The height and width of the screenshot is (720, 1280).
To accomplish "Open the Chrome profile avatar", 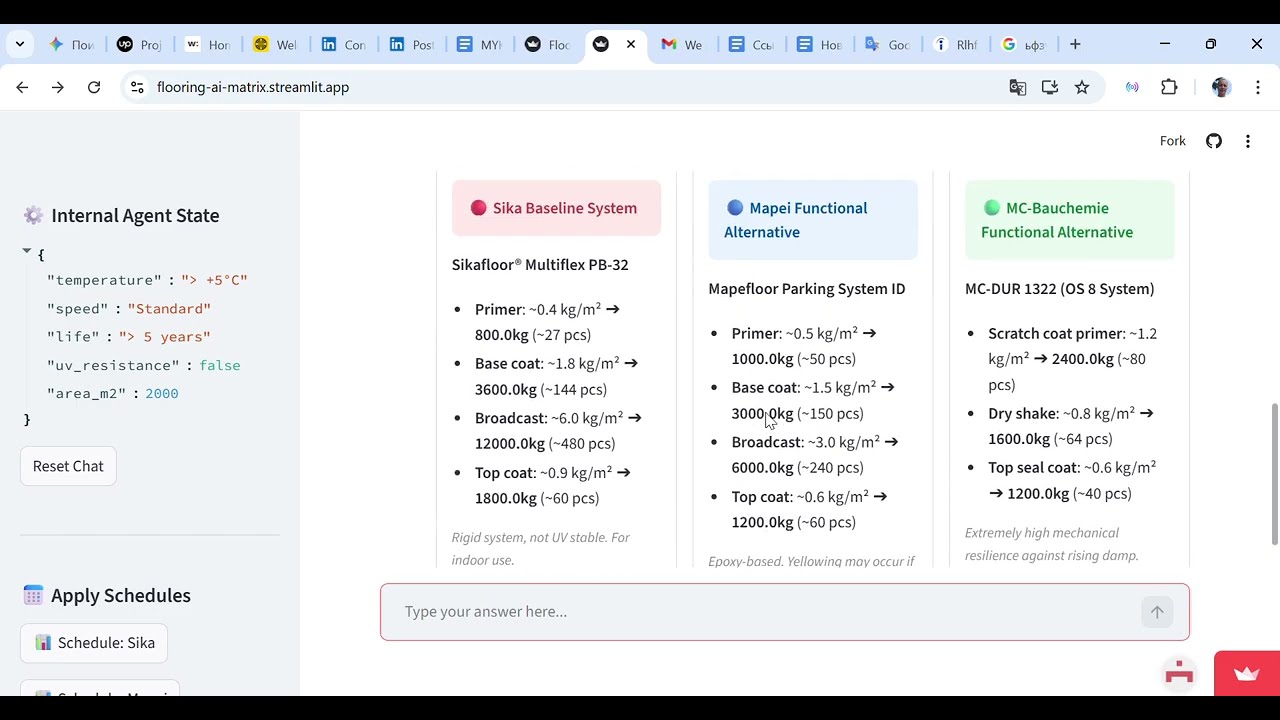I will click(1221, 87).
